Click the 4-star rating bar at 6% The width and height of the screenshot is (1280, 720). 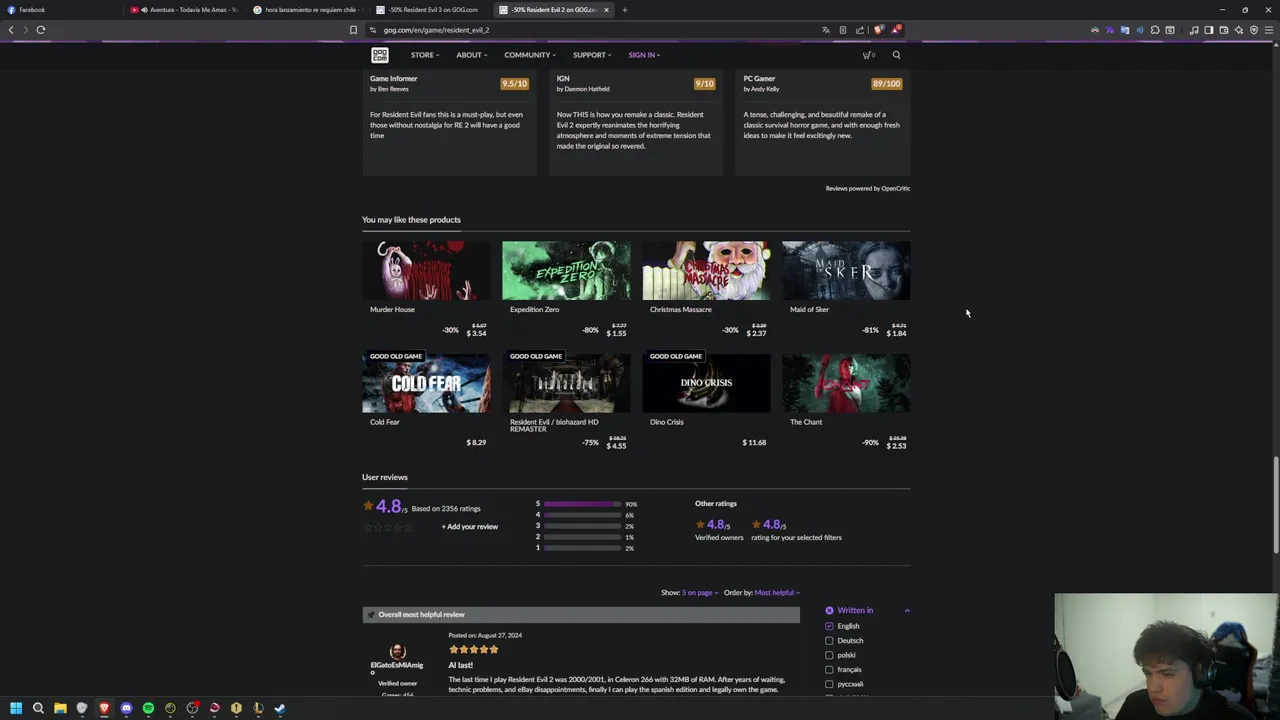(582, 515)
